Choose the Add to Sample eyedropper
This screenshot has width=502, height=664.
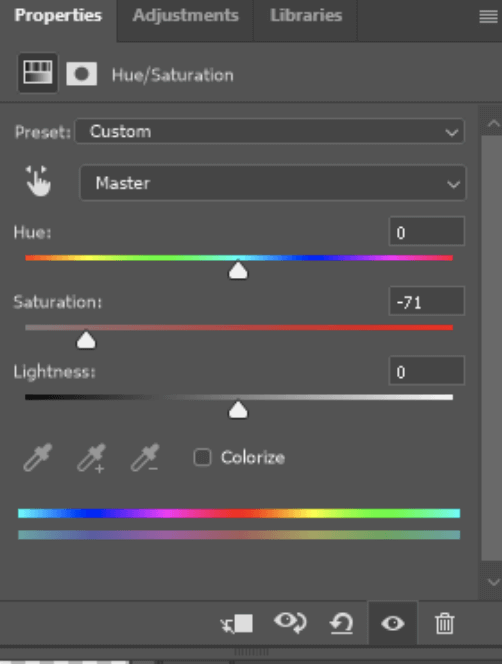(x=92, y=458)
